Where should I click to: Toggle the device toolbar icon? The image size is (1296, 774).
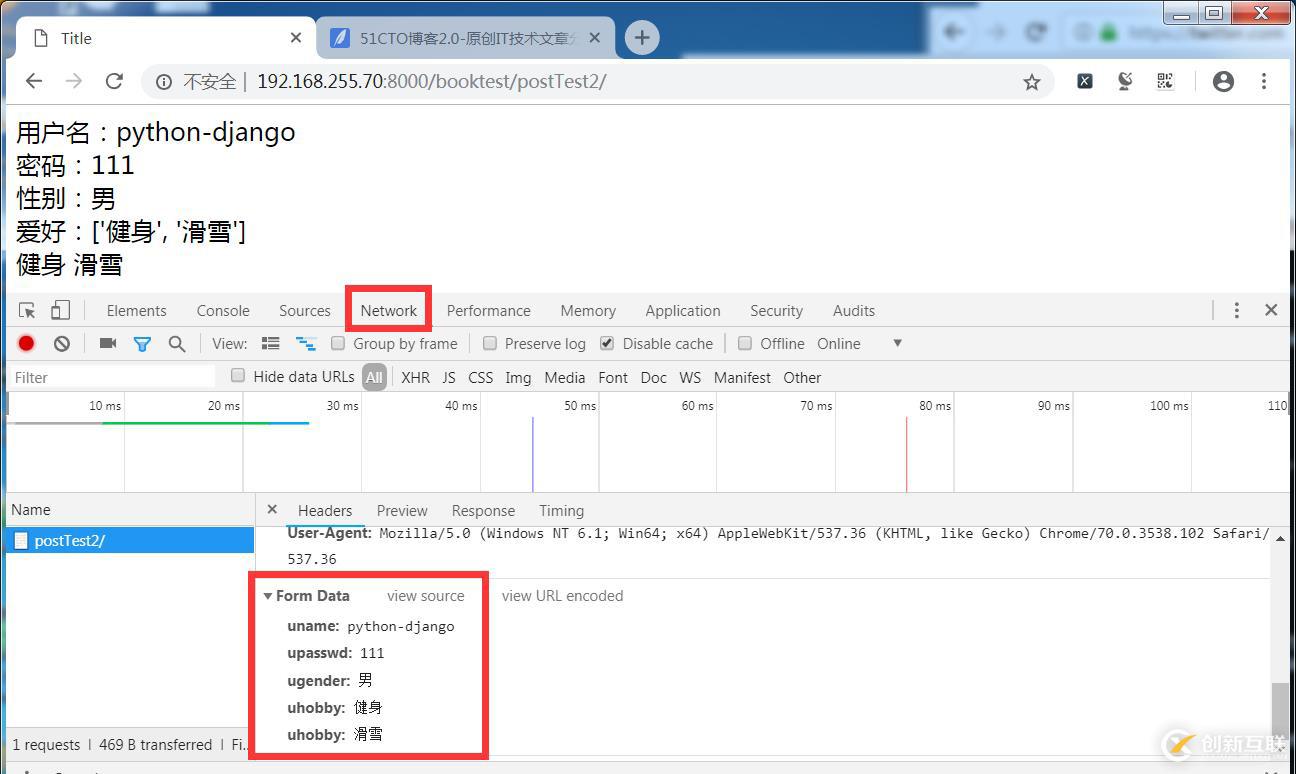[x=61, y=310]
